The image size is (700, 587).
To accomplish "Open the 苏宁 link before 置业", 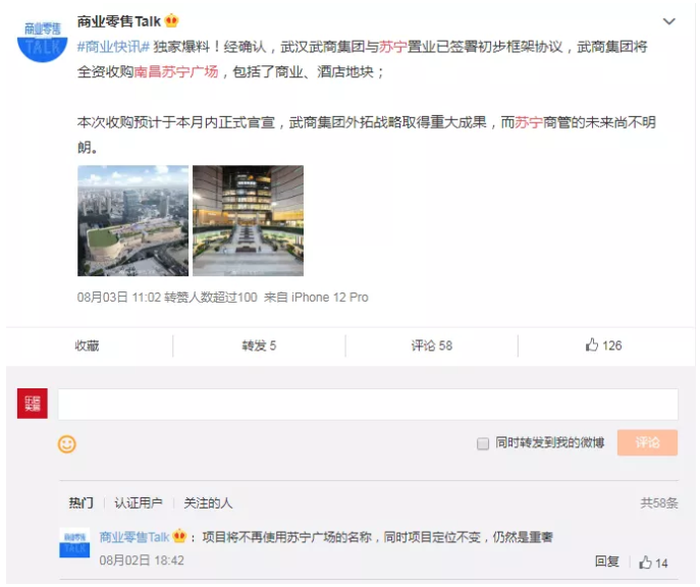I will (x=393, y=46).
